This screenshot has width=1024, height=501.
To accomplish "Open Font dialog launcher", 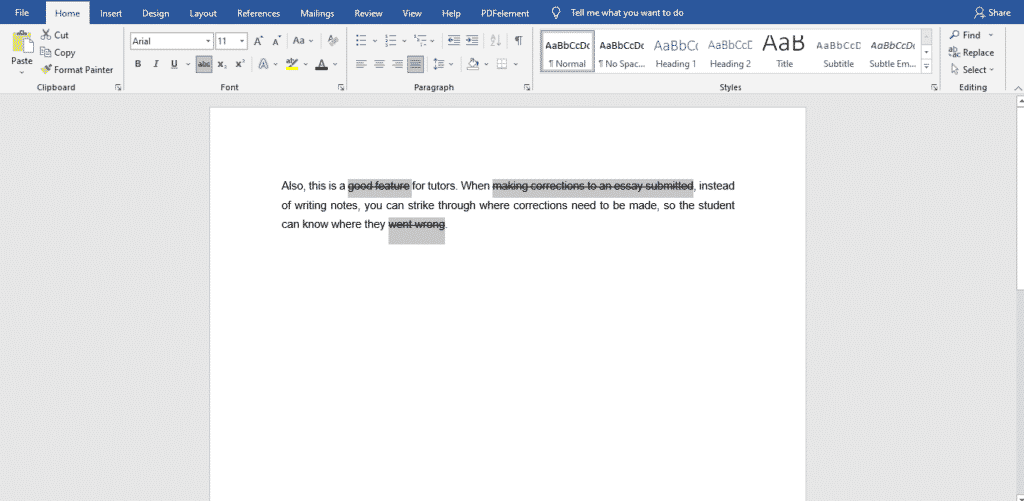I will (x=341, y=87).
